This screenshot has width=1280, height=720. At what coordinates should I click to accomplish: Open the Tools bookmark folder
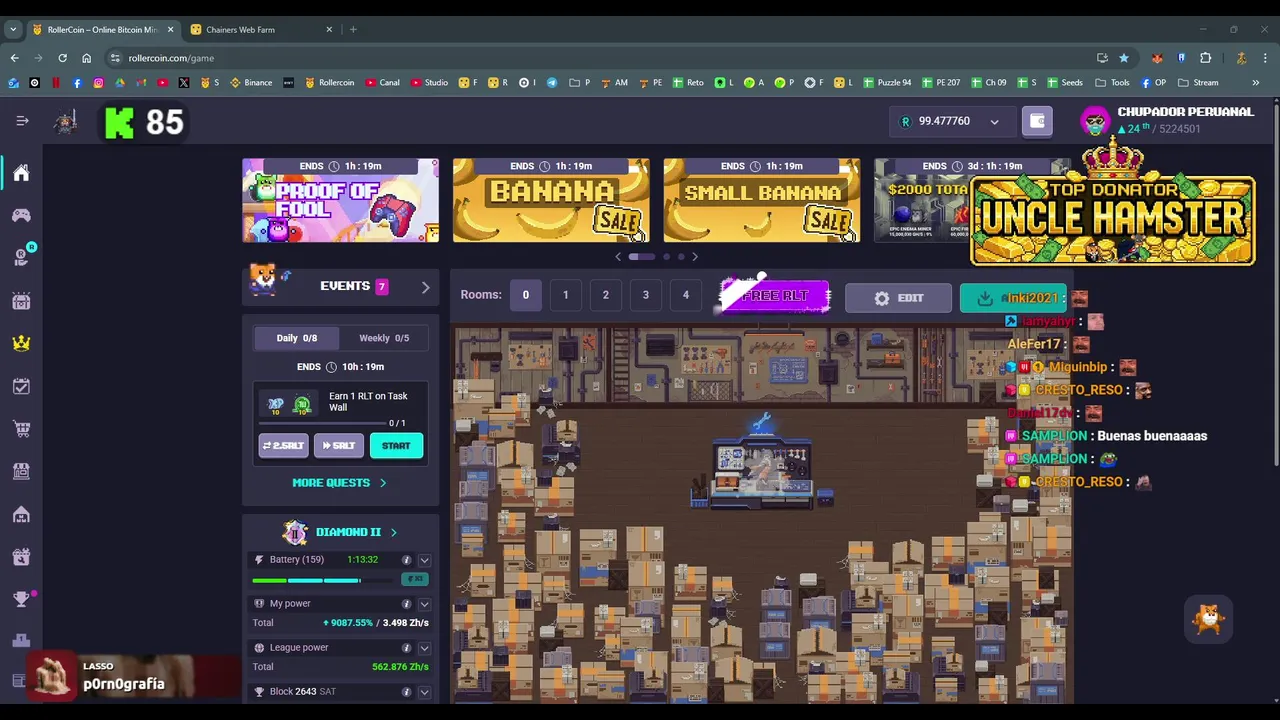(1112, 83)
